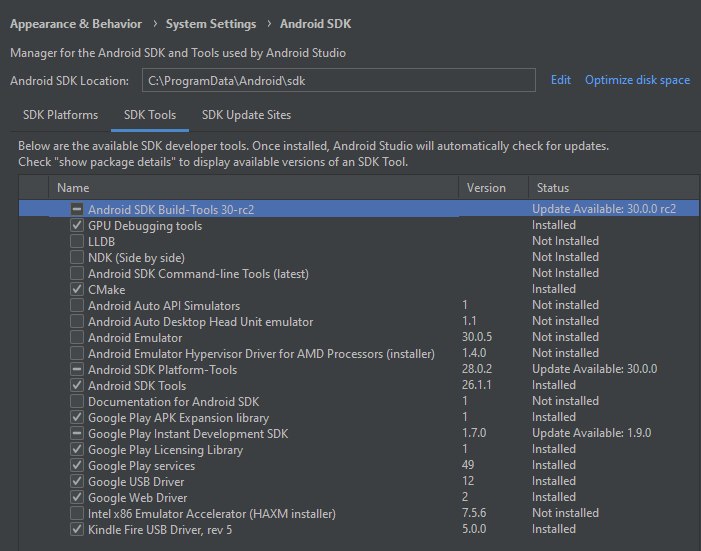
Task: Enable Android Auto API Simulators checkbox
Action: point(77,305)
